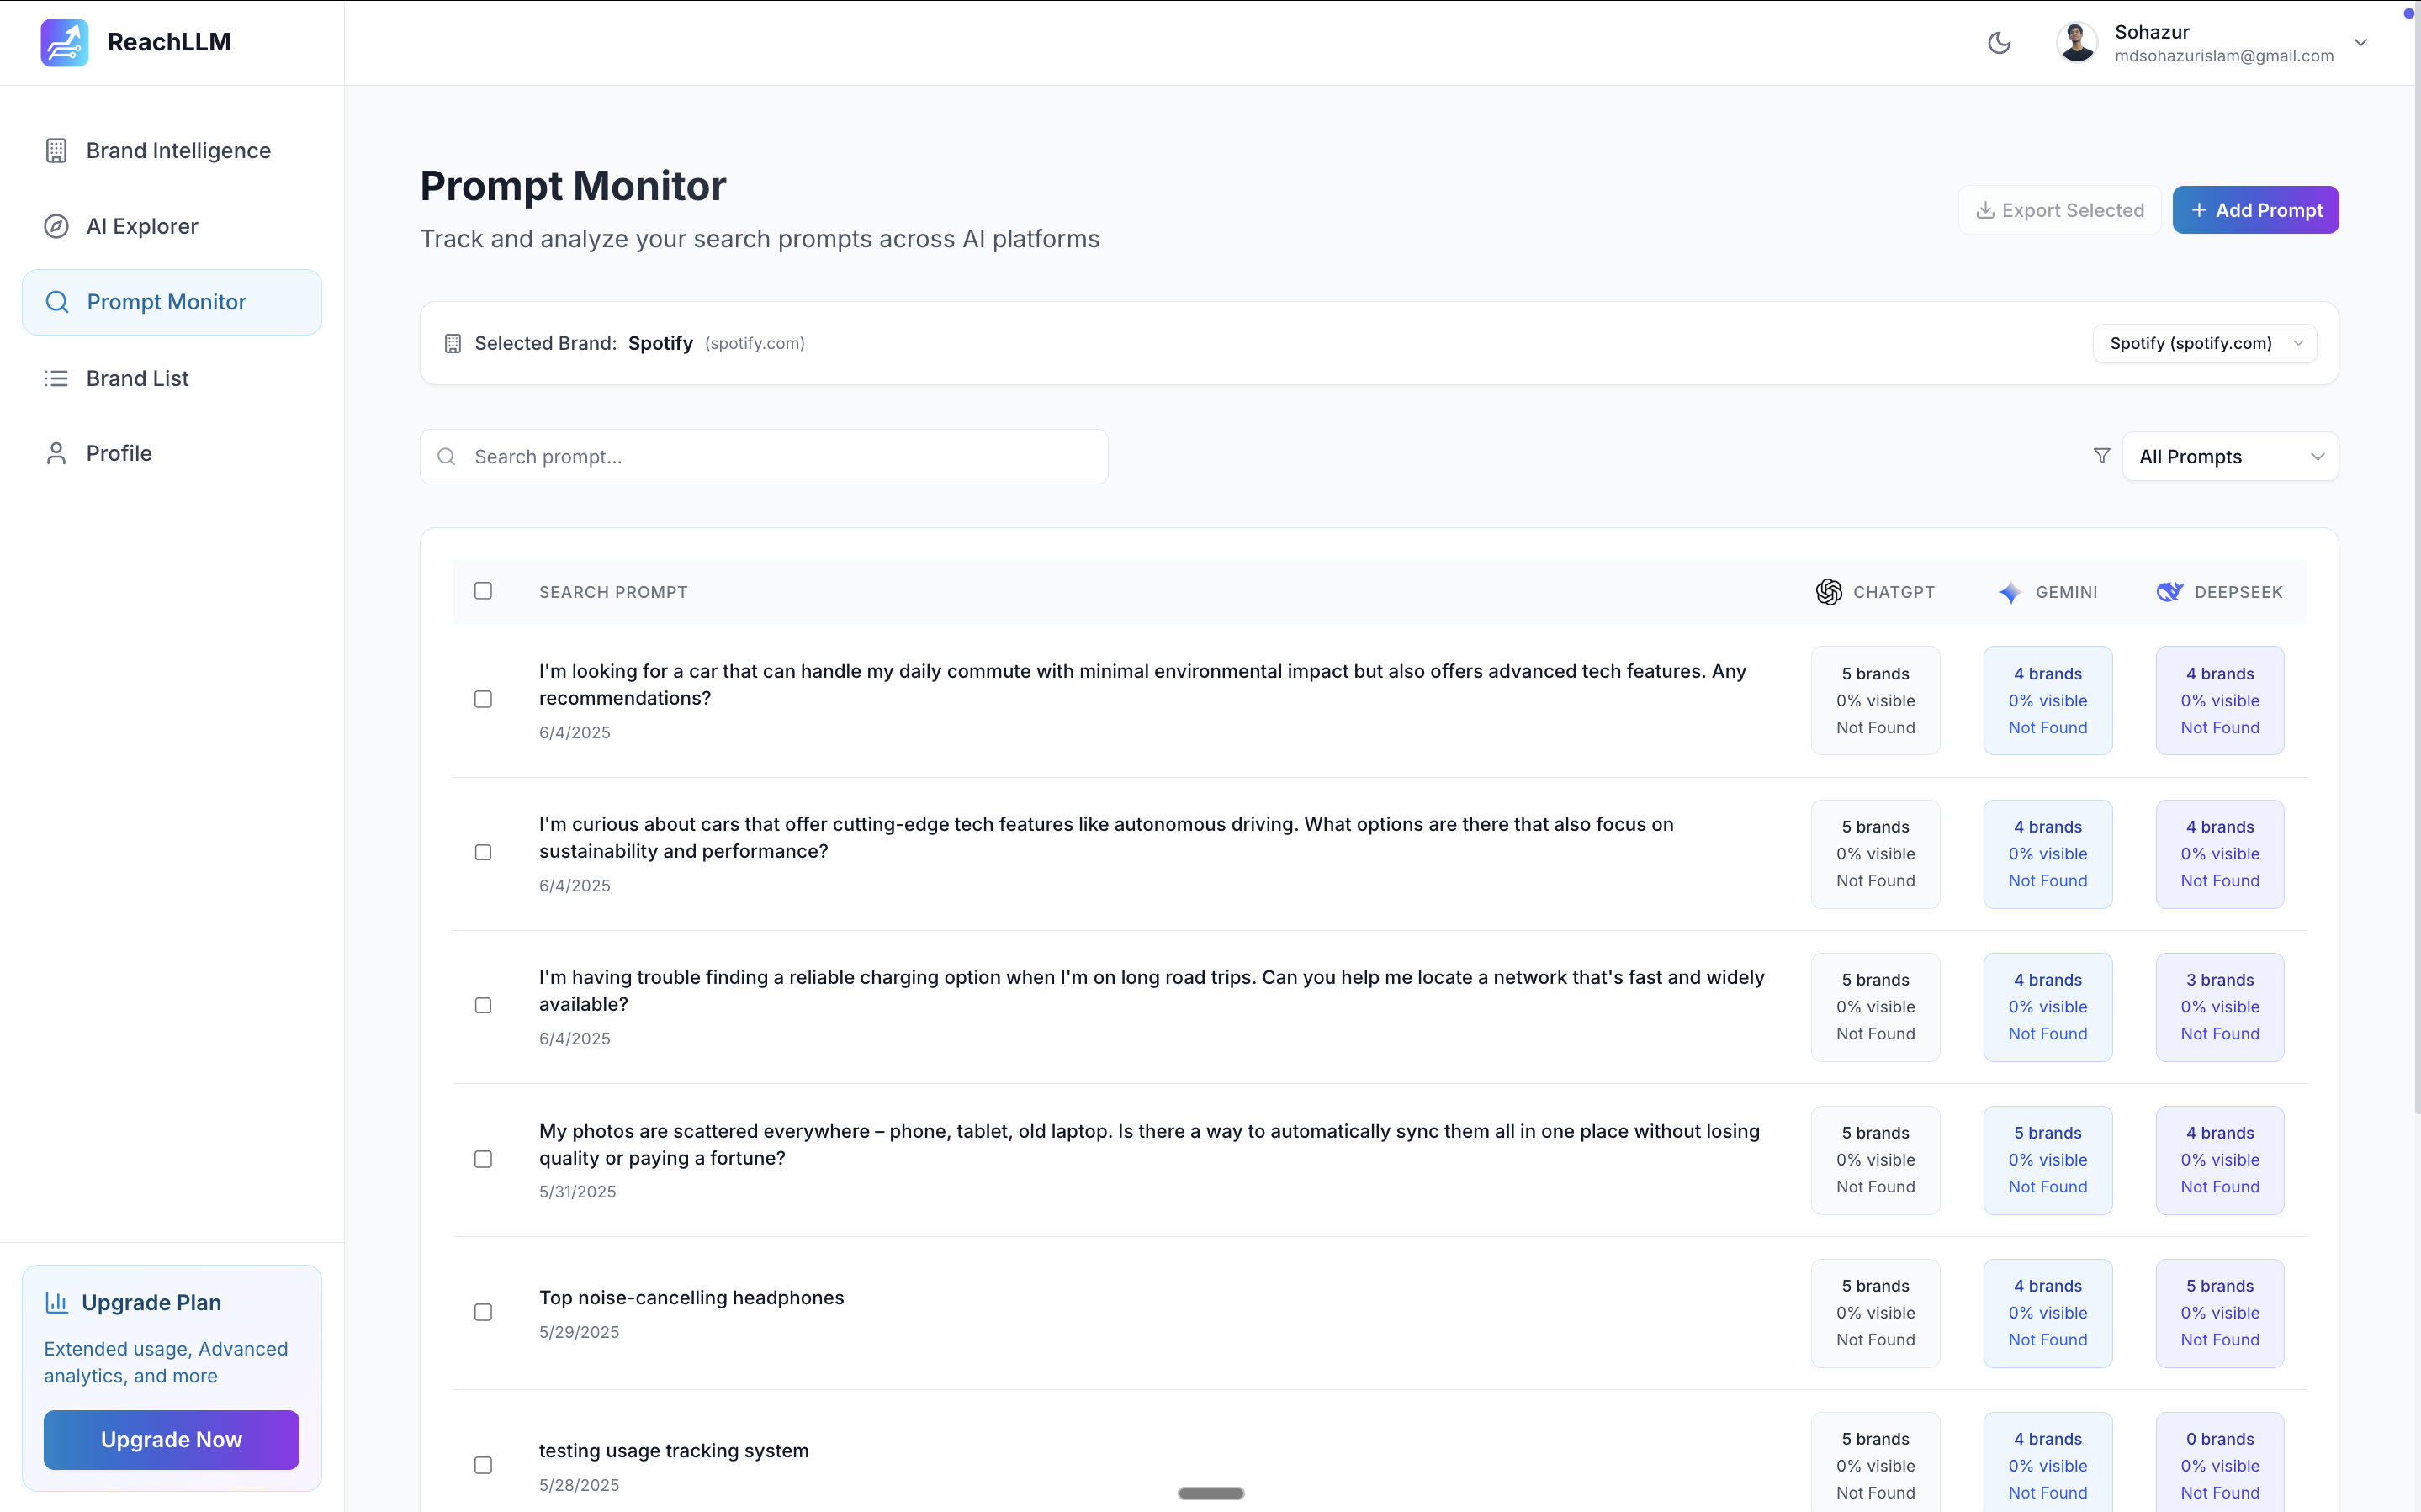
Task: Click the ReachLLM brand name
Action: point(169,42)
